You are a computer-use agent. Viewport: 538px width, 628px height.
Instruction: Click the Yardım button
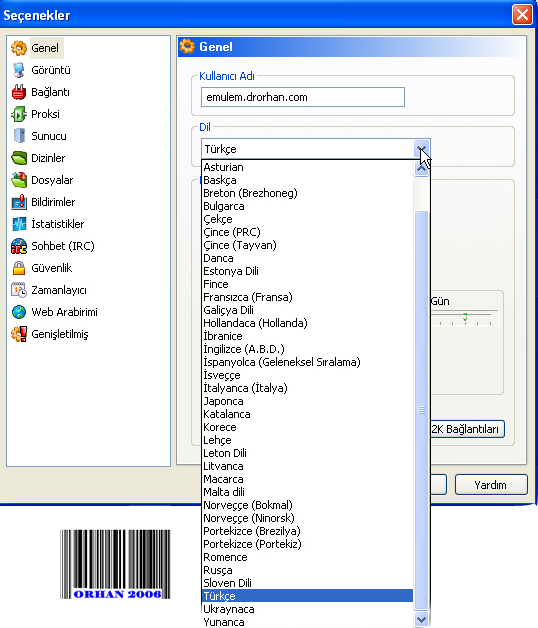(491, 485)
